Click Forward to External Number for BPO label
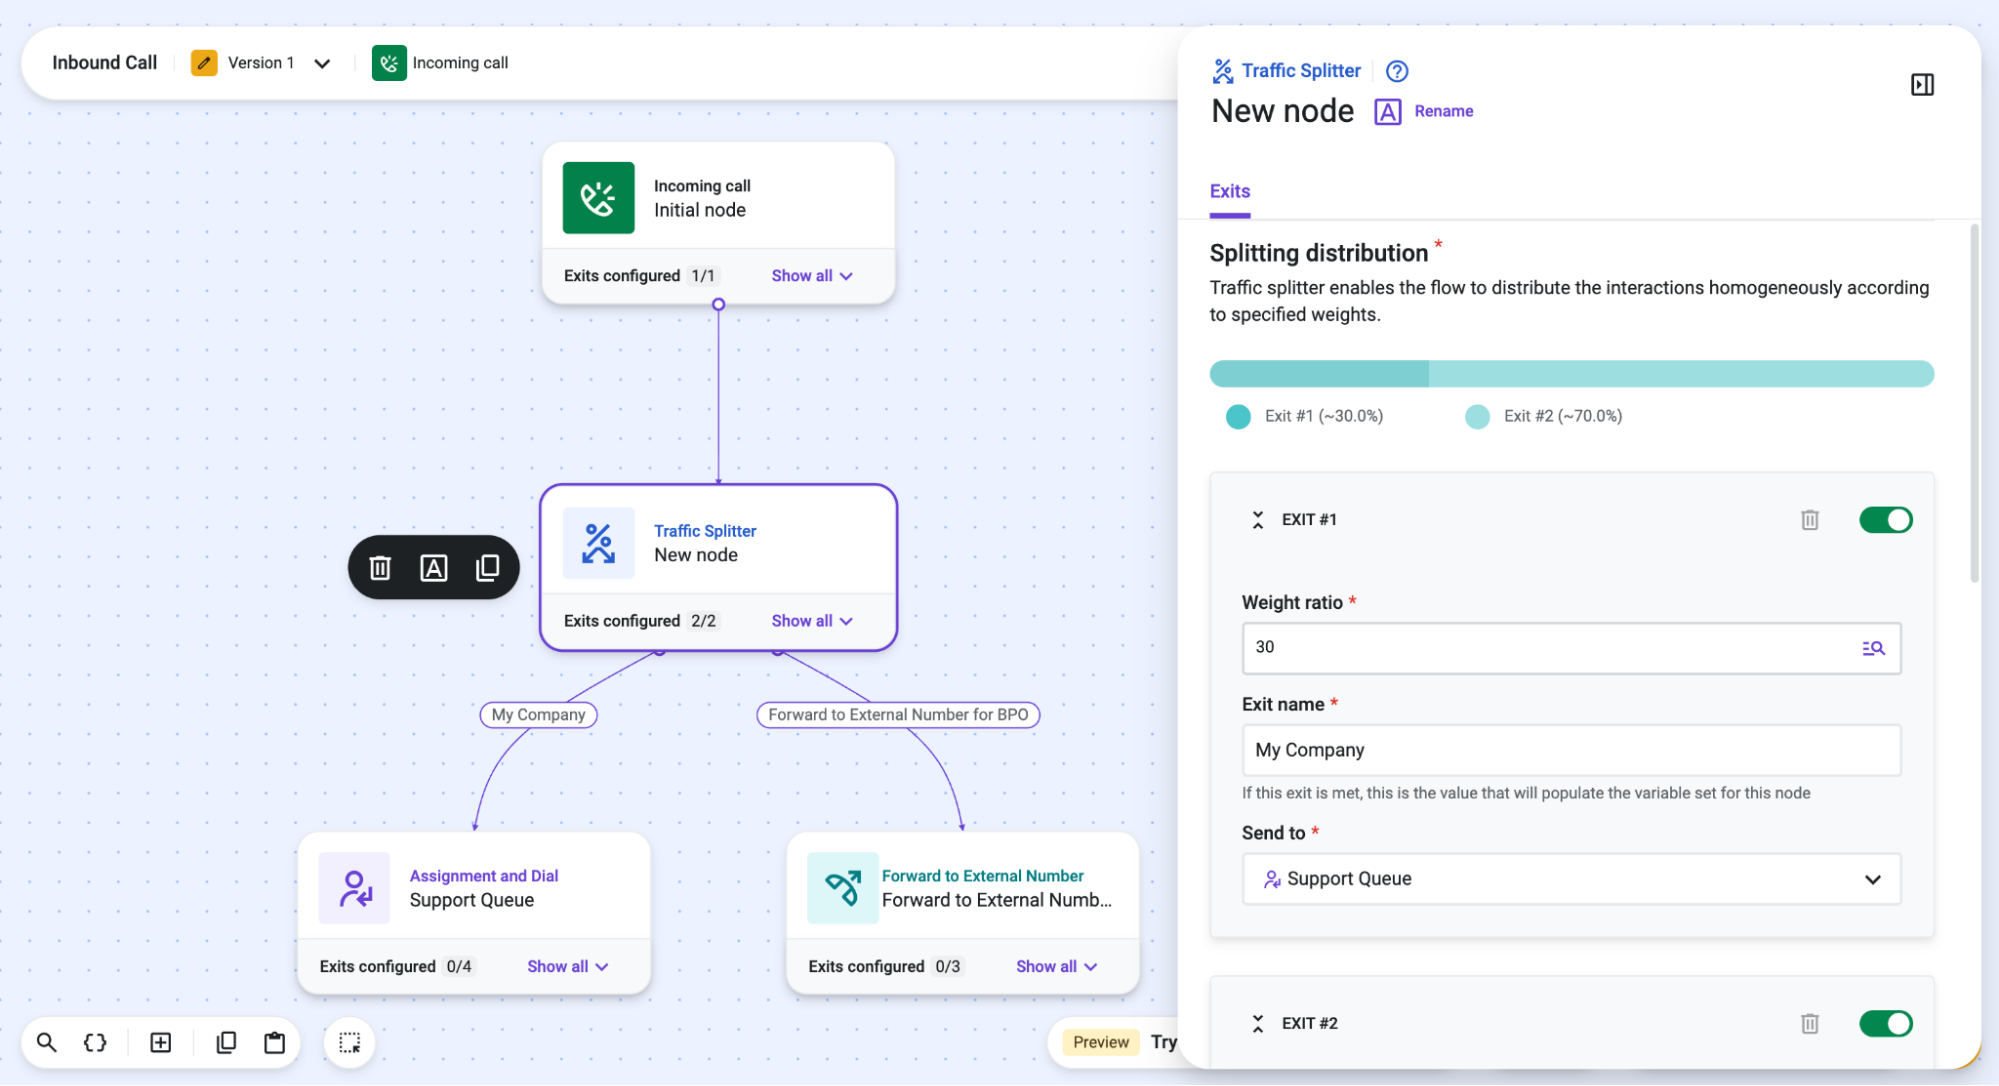Viewport: 1999px width, 1086px height. tap(898, 715)
